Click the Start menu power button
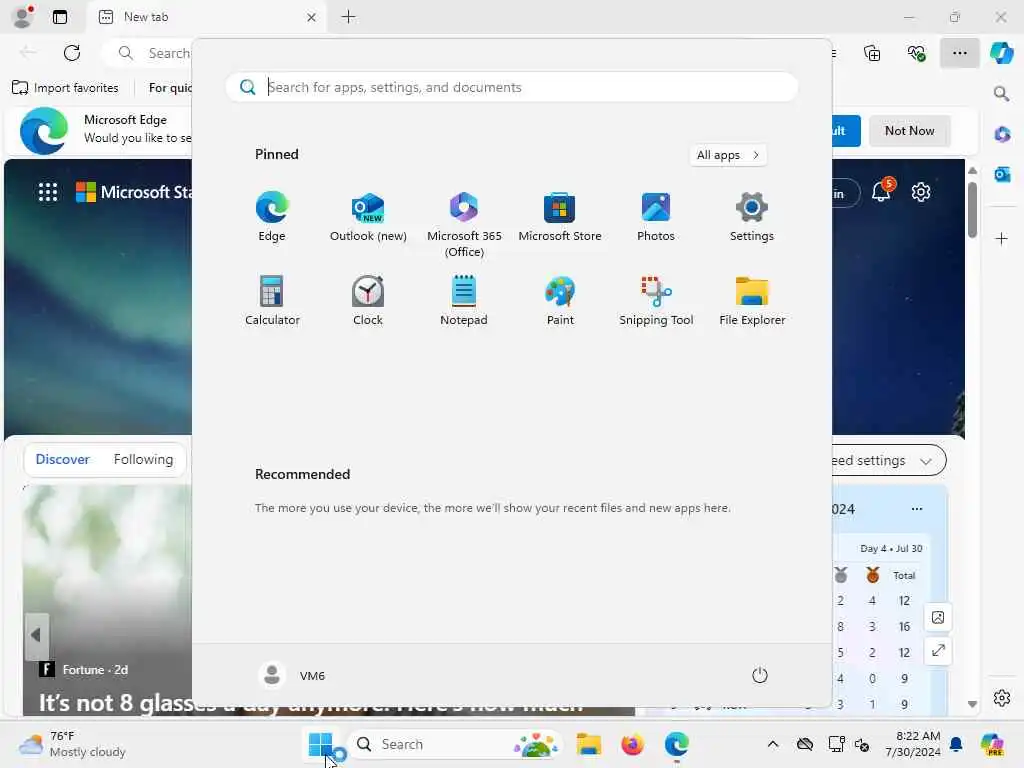This screenshot has height=768, width=1024. [x=760, y=675]
